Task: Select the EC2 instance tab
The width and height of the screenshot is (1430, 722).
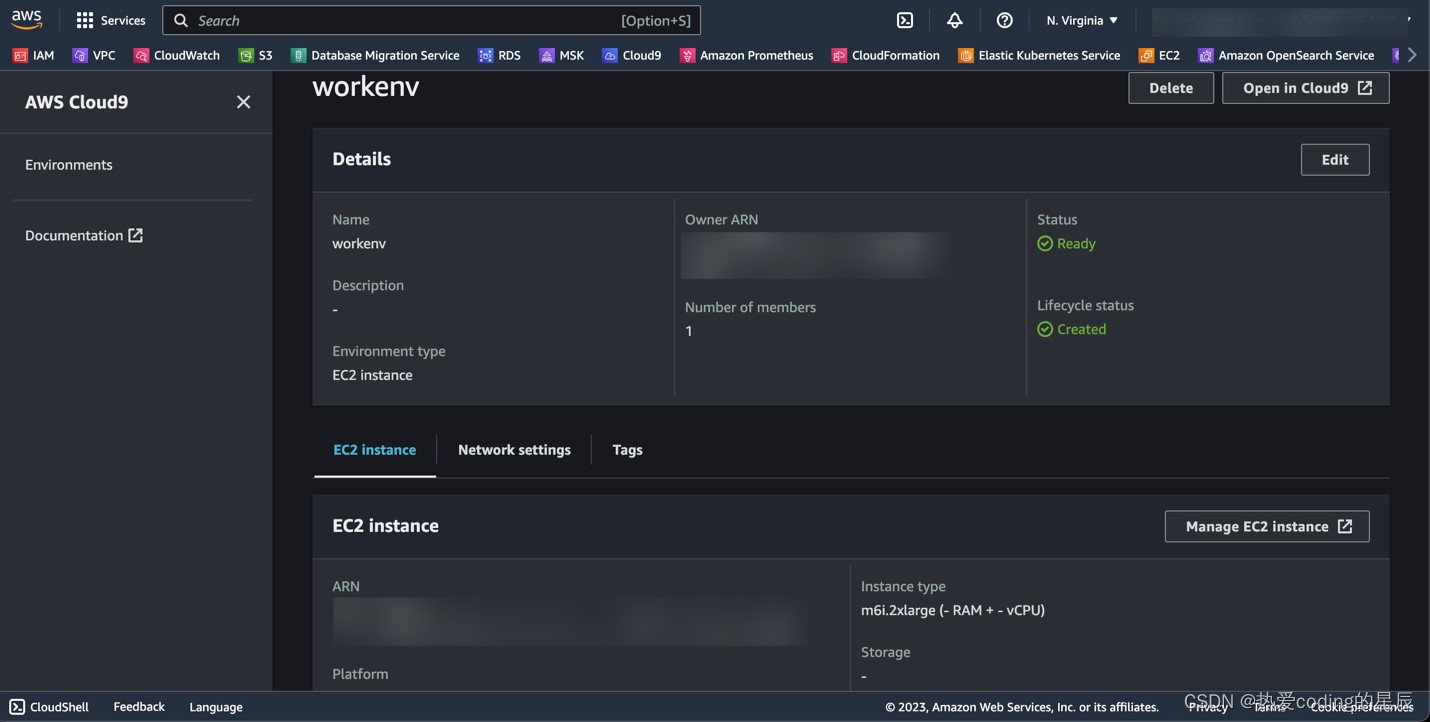Action: point(375,450)
